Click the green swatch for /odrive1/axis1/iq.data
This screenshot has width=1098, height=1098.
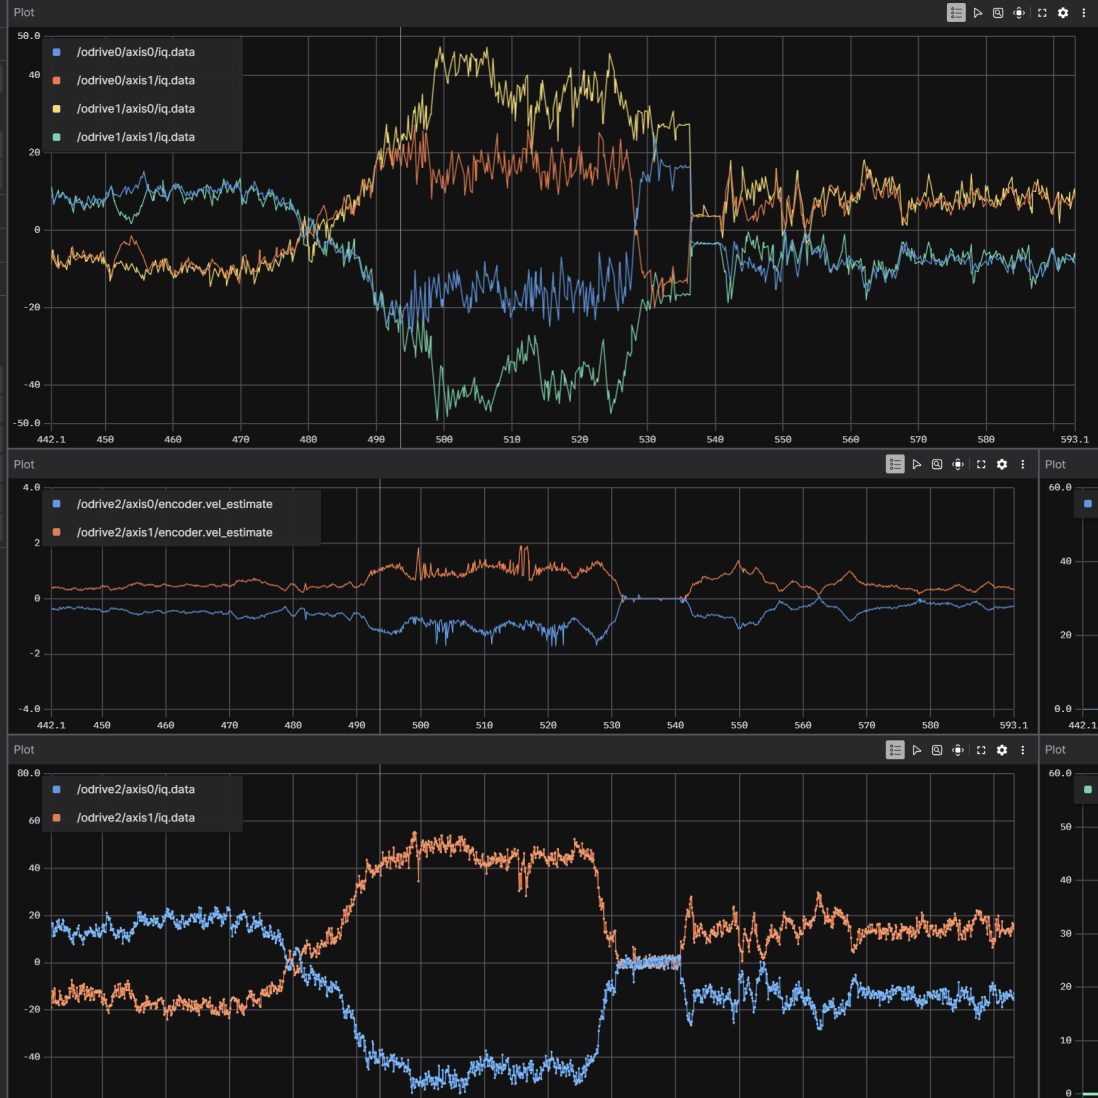coord(57,137)
